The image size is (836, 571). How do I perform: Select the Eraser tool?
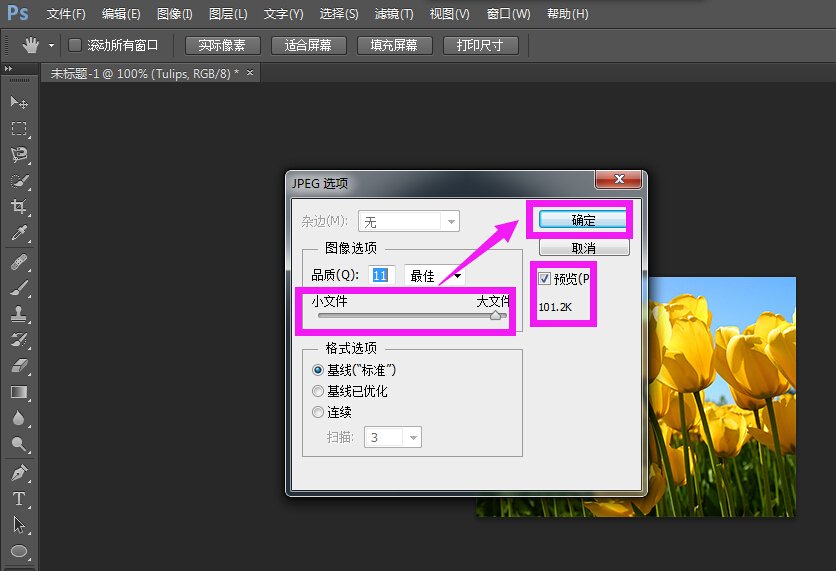point(19,366)
